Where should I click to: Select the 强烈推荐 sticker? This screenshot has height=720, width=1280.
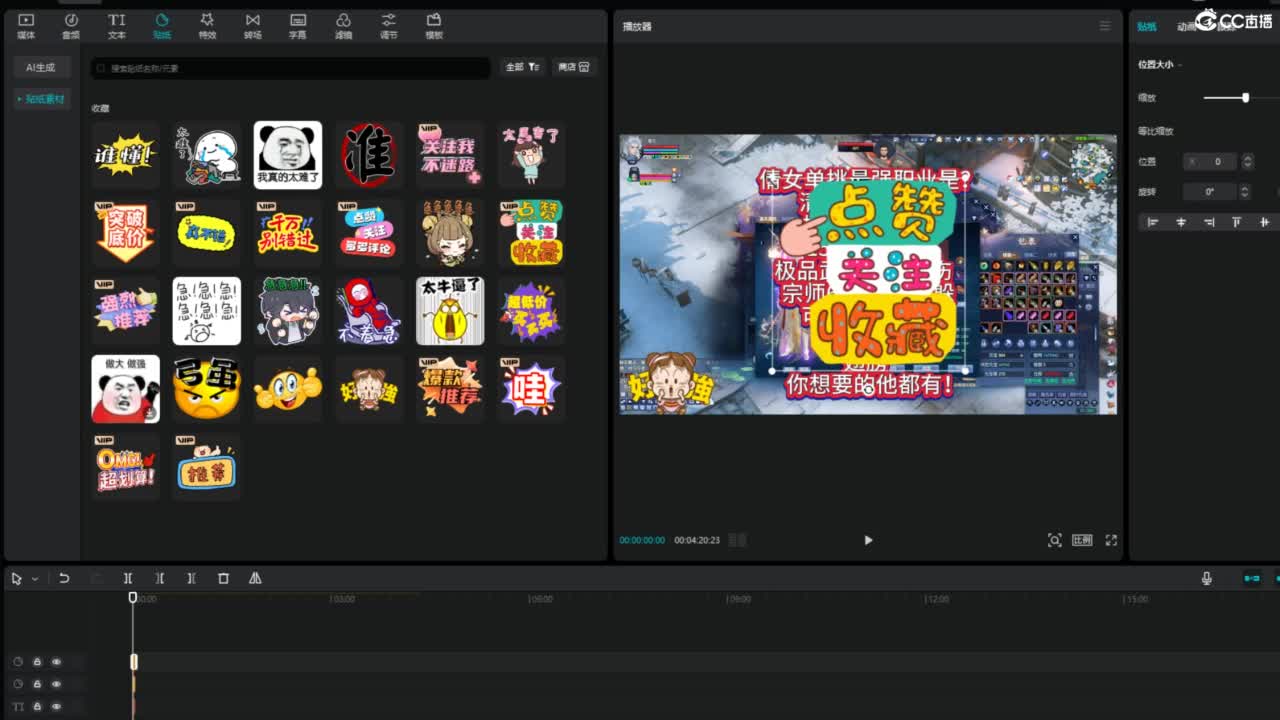click(x=125, y=311)
